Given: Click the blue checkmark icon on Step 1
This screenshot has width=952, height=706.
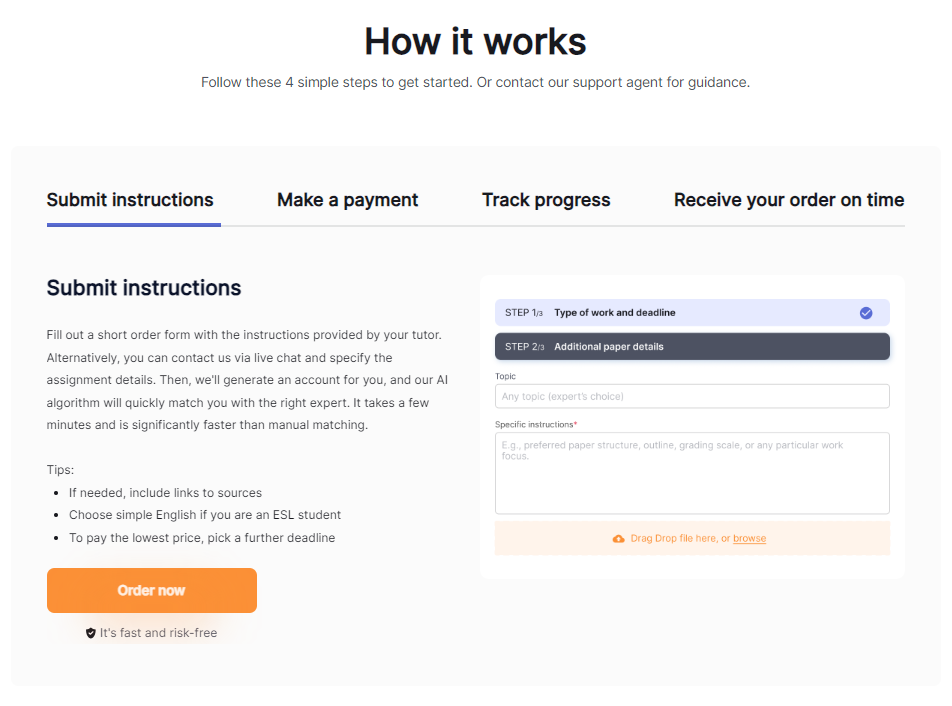Looking at the screenshot, I should coord(866,313).
